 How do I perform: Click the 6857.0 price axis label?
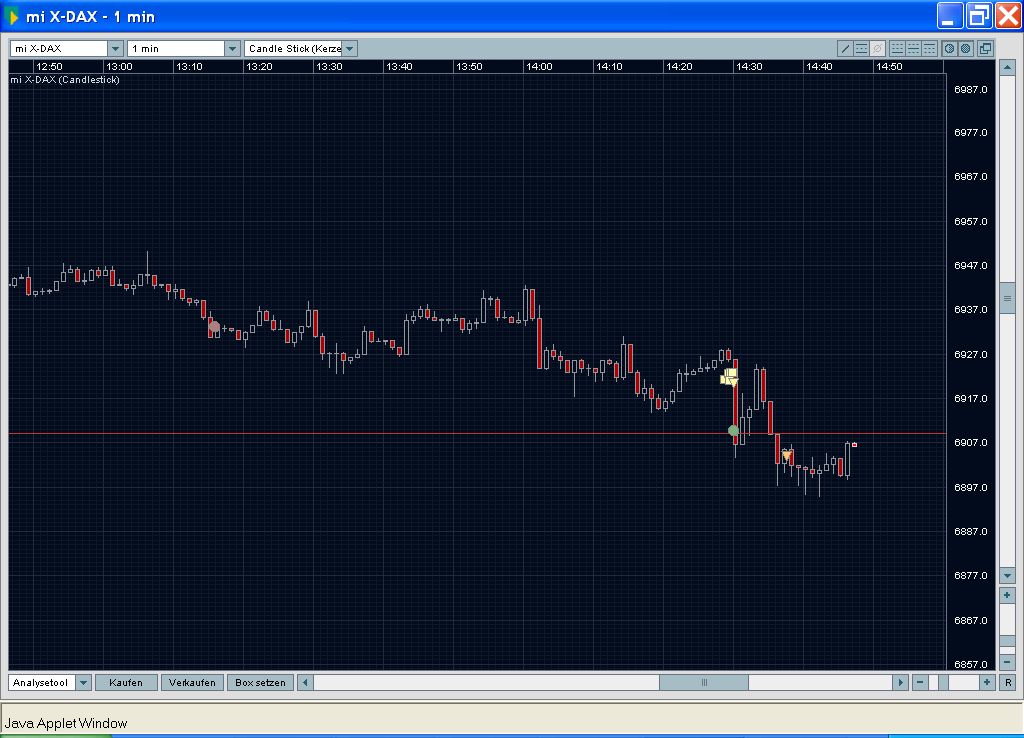click(x=970, y=664)
